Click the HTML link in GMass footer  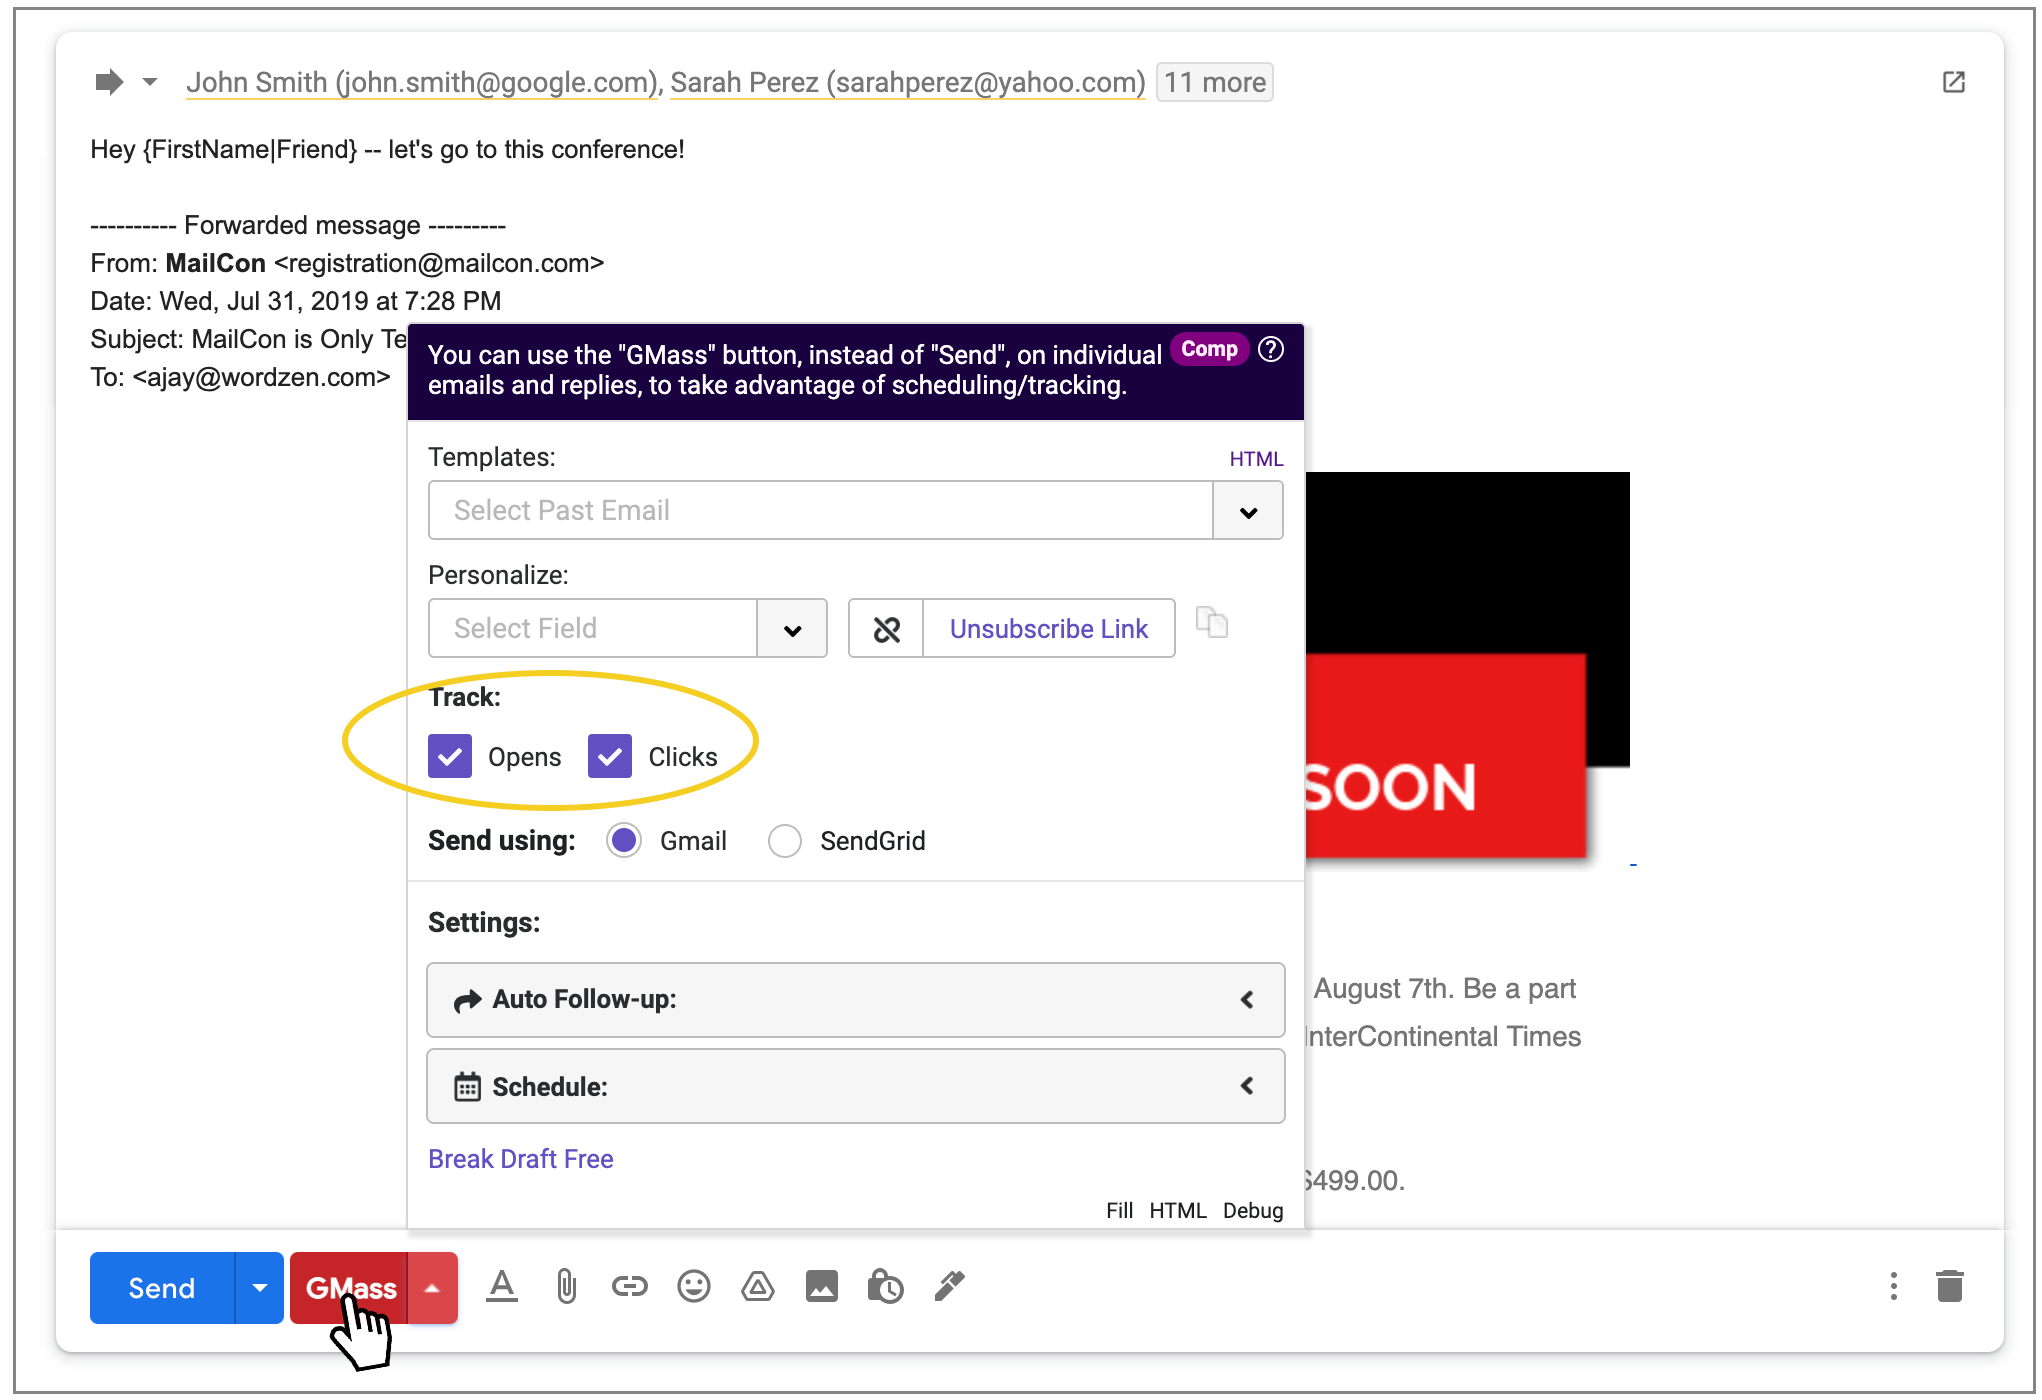[1178, 1211]
